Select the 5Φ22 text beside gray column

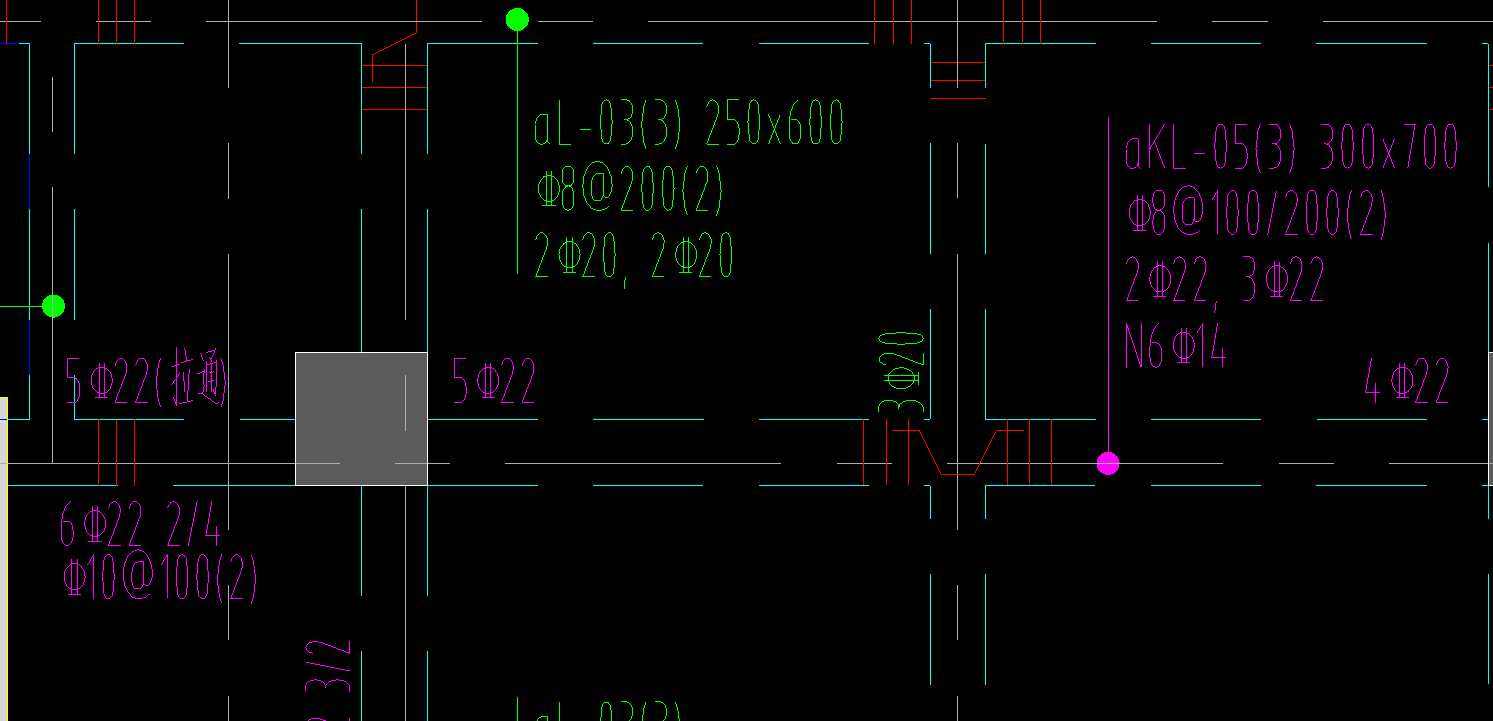tap(494, 382)
